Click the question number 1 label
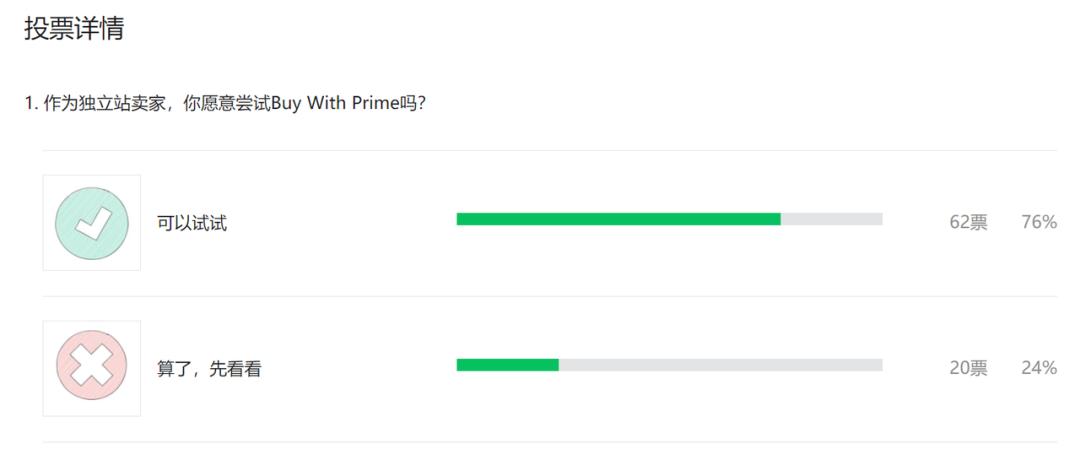The image size is (1080, 449). (30, 104)
